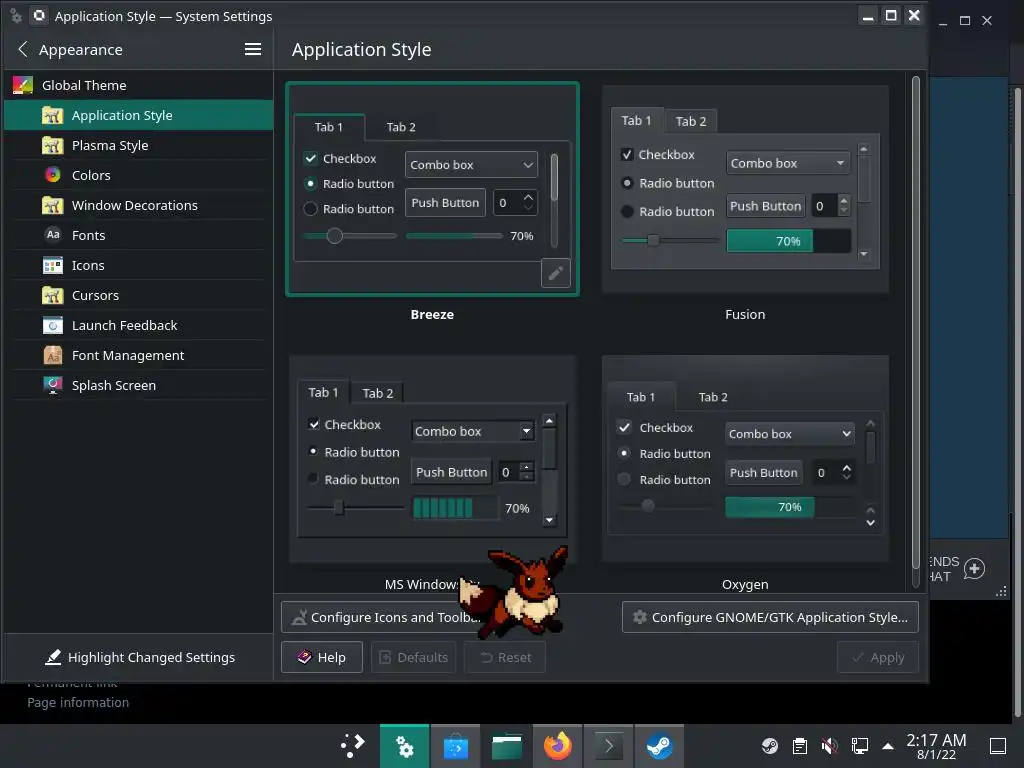Select Tab 1 in Fusion preview
The image size is (1024, 768).
(x=636, y=121)
